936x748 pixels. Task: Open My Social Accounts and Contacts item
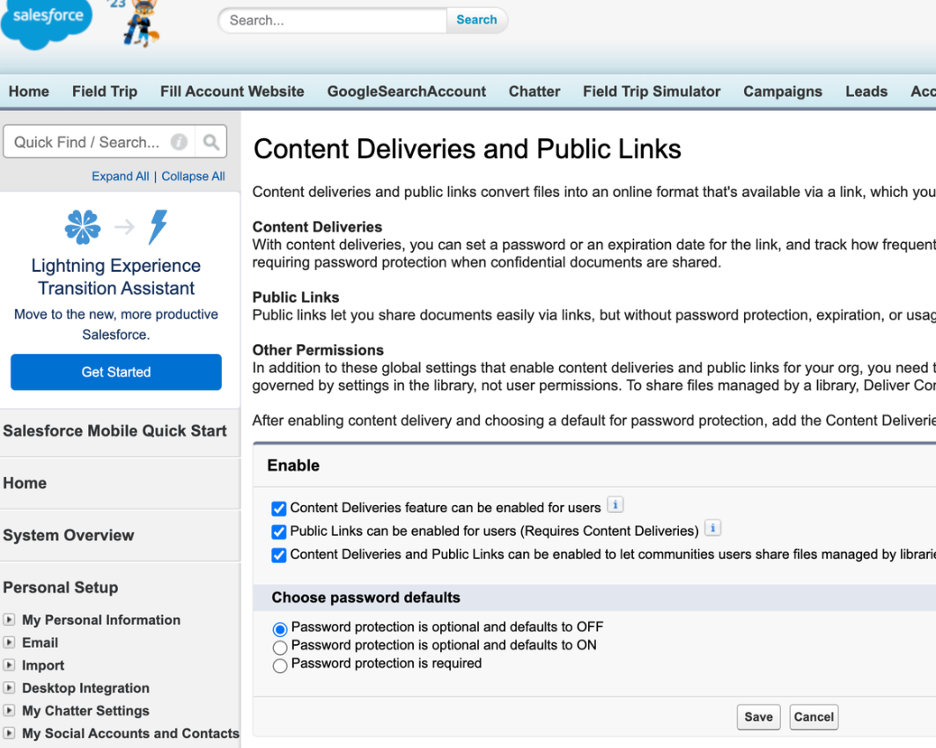[130, 733]
